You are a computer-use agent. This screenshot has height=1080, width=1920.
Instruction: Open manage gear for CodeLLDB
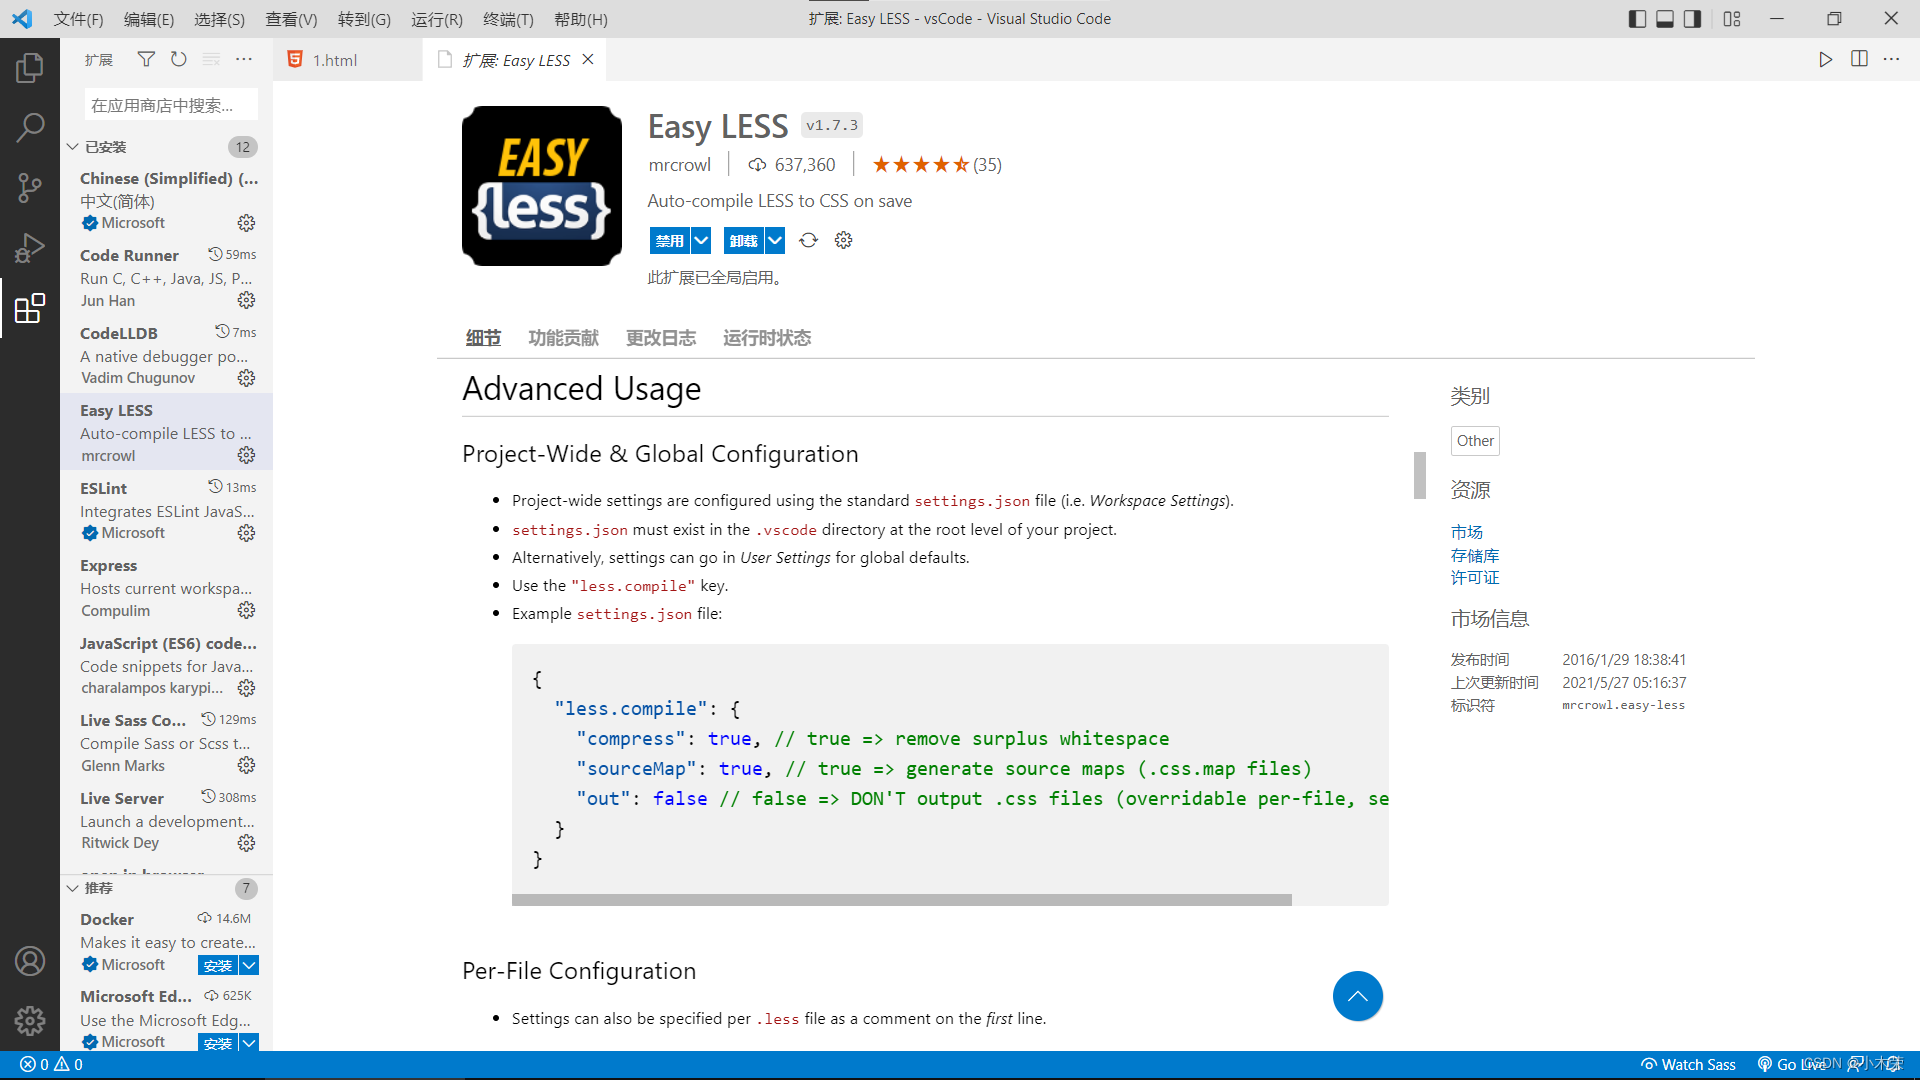246,378
